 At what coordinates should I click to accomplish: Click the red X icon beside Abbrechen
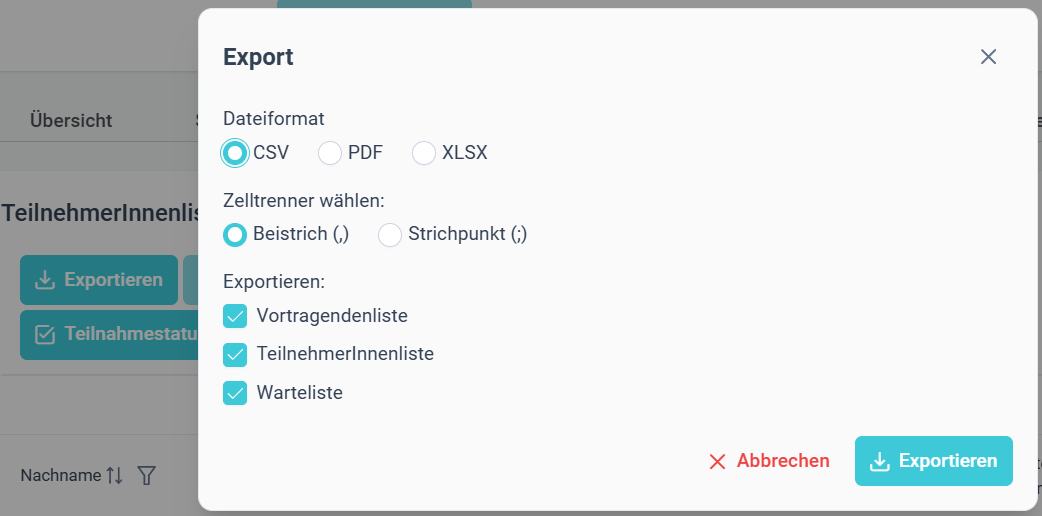coord(717,461)
